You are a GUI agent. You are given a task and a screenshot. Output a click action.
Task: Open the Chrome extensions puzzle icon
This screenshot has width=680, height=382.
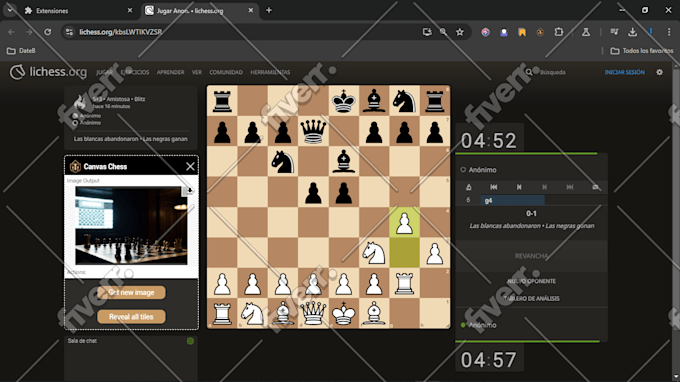[559, 32]
